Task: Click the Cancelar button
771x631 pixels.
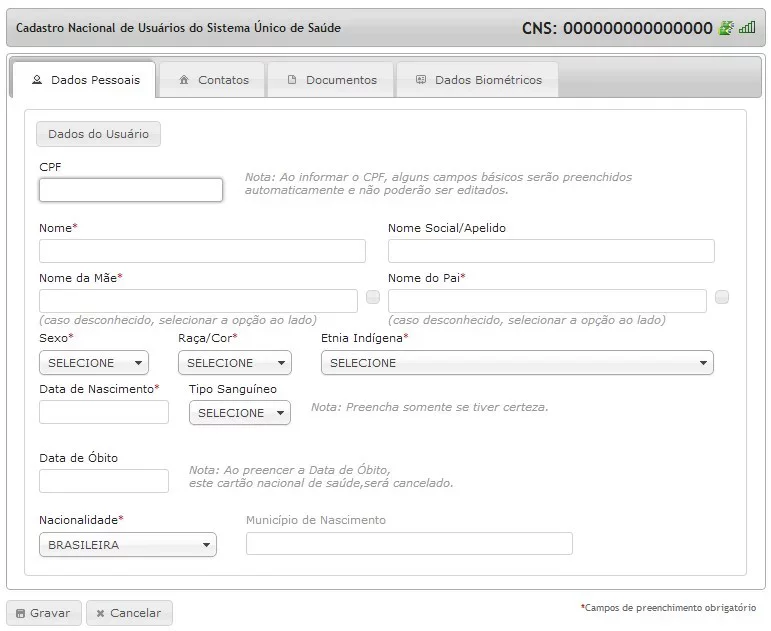Action: click(x=129, y=613)
